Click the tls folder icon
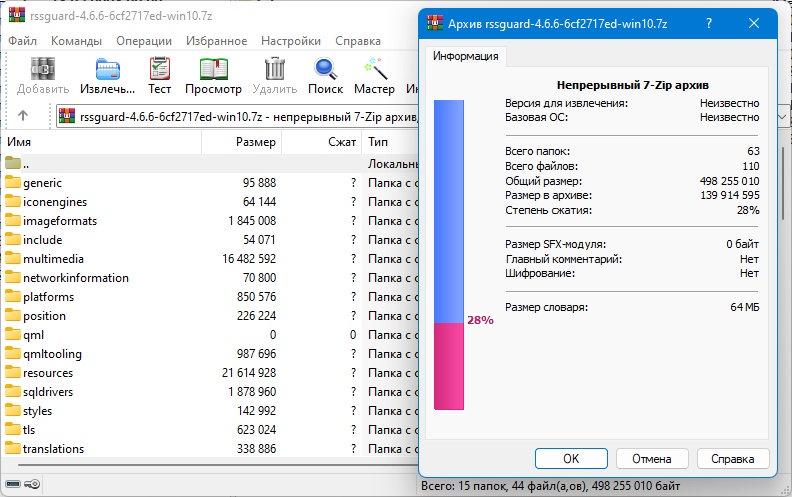The width and height of the screenshot is (792, 497). tap(13, 429)
